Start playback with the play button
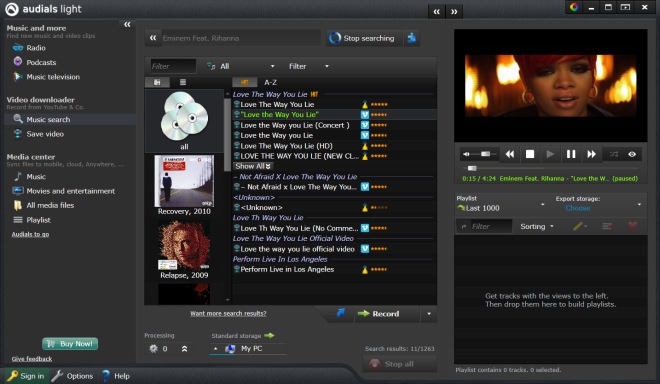Image resolution: width=660 pixels, height=384 pixels. pos(550,154)
